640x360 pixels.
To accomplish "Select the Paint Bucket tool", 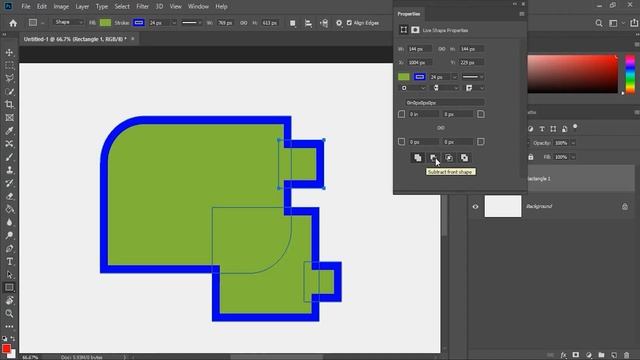I will click(9, 209).
